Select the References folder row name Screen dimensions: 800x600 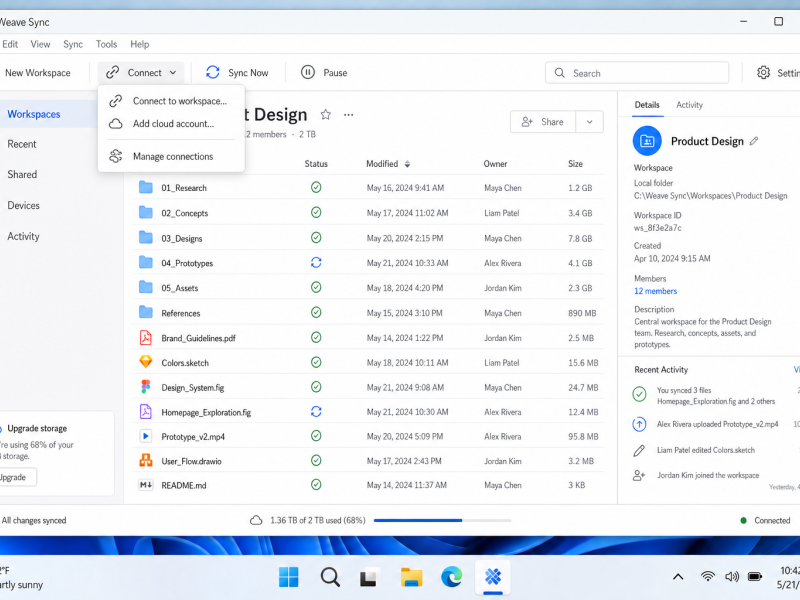tap(181, 313)
